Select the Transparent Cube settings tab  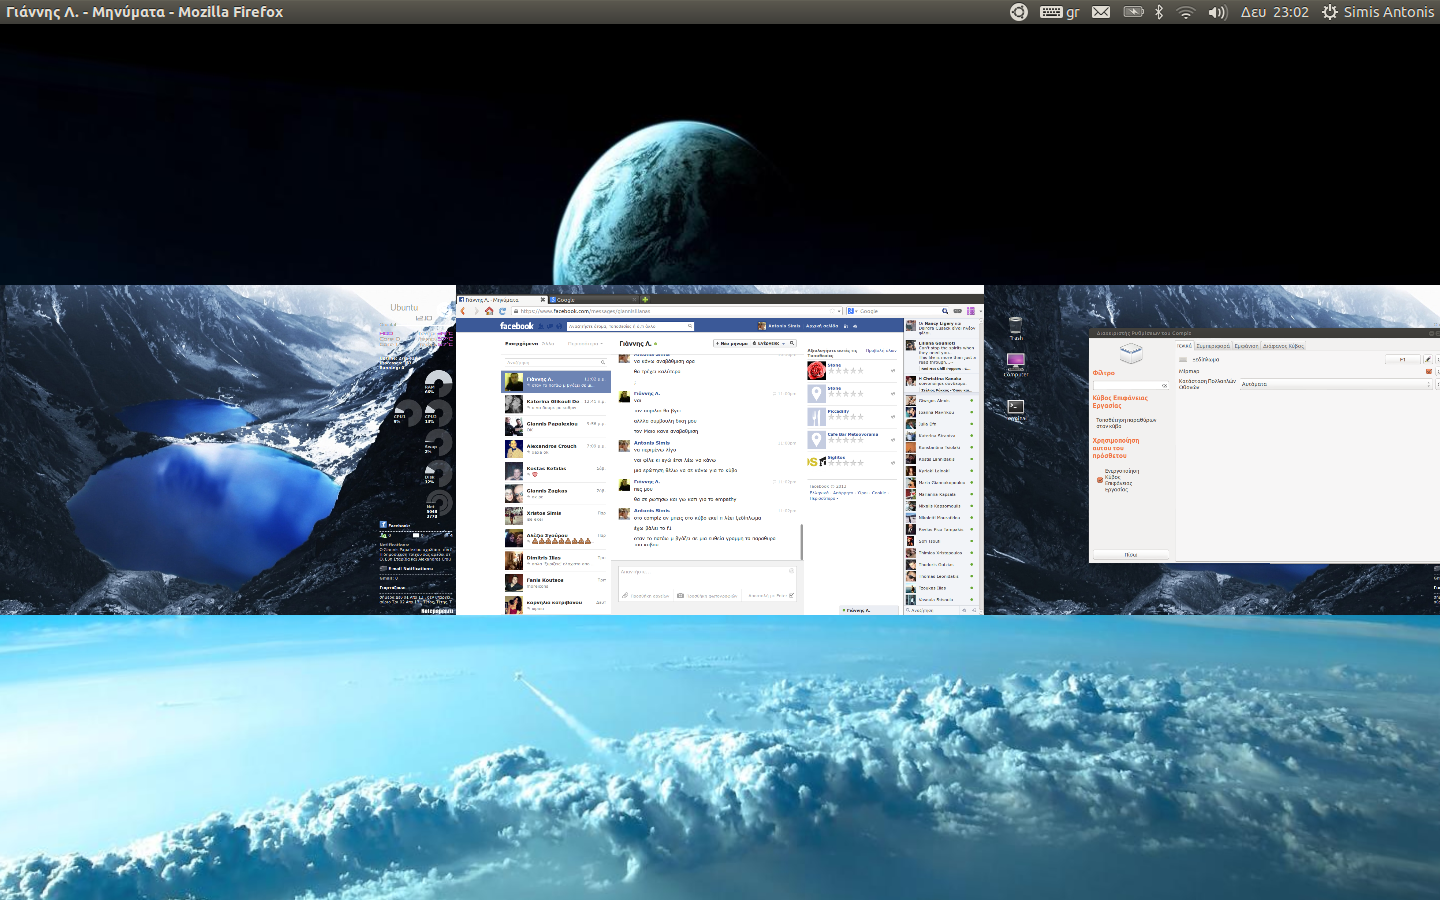(1283, 346)
